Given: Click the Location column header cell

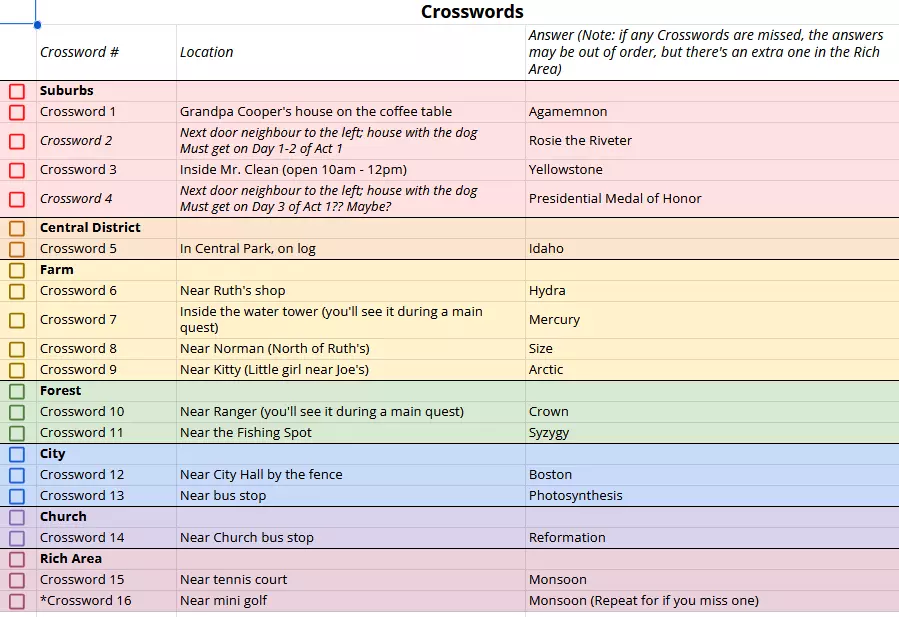Looking at the screenshot, I should [x=350, y=52].
